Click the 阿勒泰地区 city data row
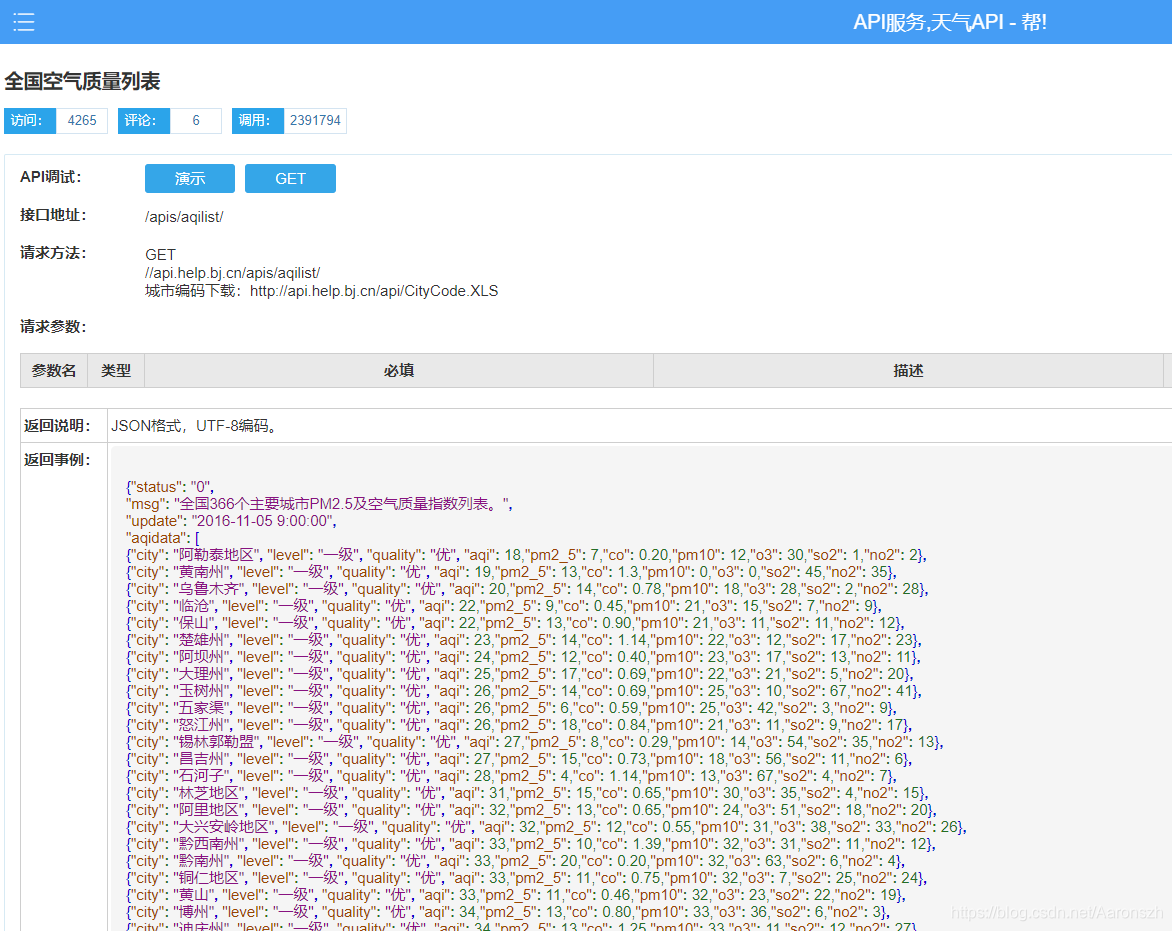This screenshot has width=1172, height=931. coord(527,555)
